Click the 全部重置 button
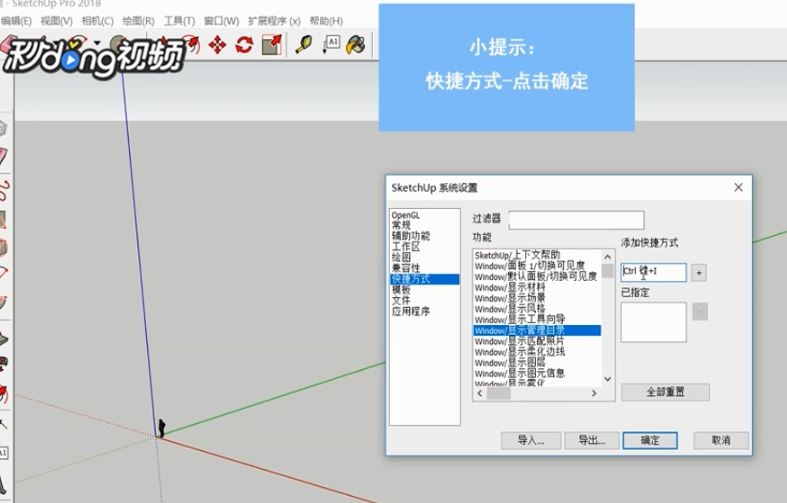787x503 pixels. pos(666,392)
